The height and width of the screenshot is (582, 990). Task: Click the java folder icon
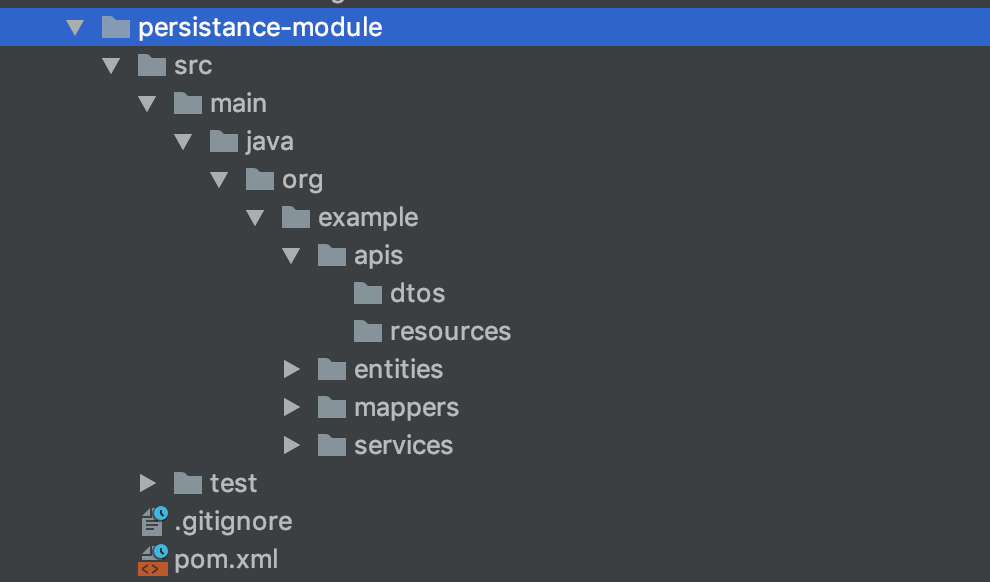pyautogui.click(x=224, y=141)
